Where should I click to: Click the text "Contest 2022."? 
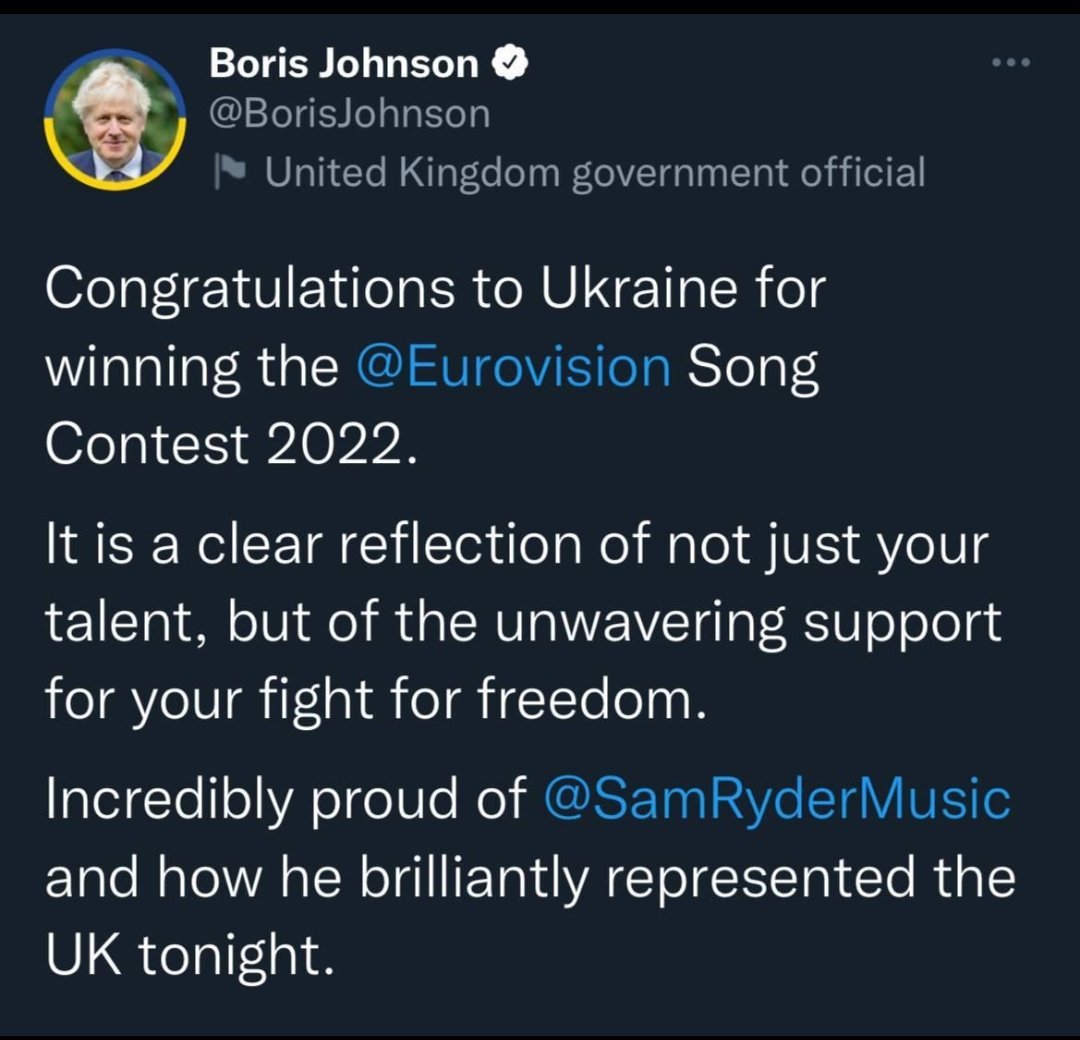(228, 441)
